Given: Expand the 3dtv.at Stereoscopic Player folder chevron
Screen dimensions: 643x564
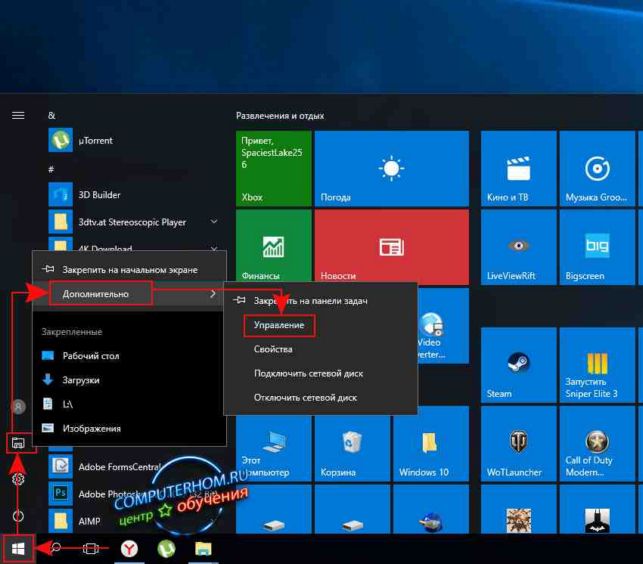Looking at the screenshot, I should click(x=214, y=221).
